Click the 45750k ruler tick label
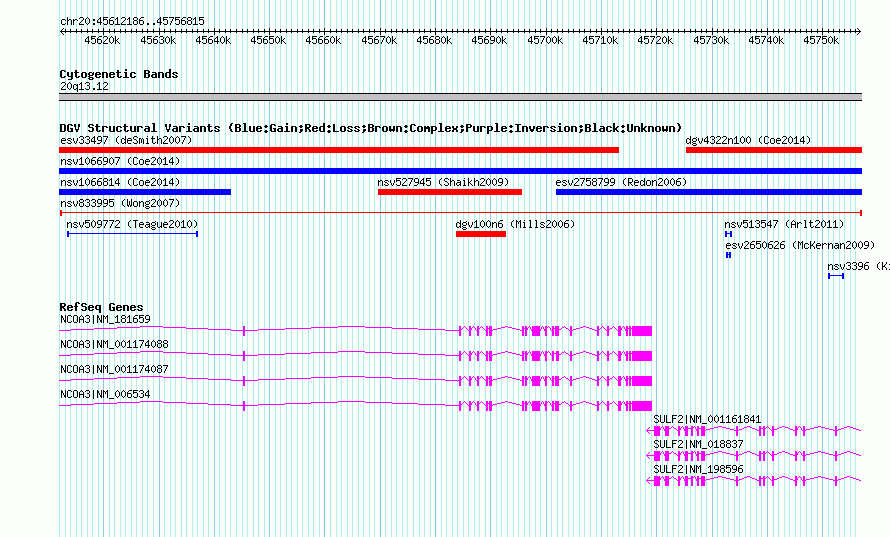 (821, 40)
